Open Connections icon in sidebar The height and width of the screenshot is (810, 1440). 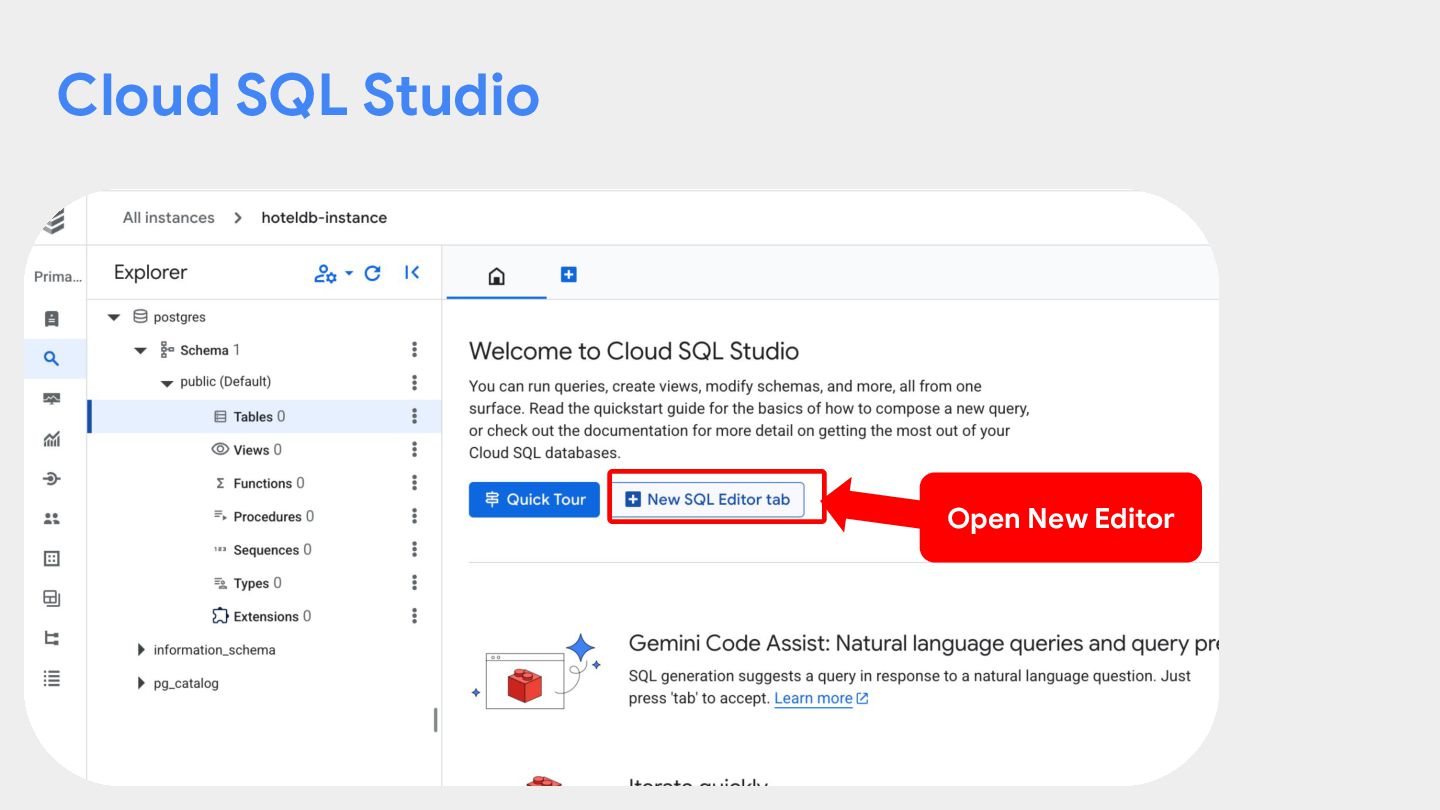52,479
